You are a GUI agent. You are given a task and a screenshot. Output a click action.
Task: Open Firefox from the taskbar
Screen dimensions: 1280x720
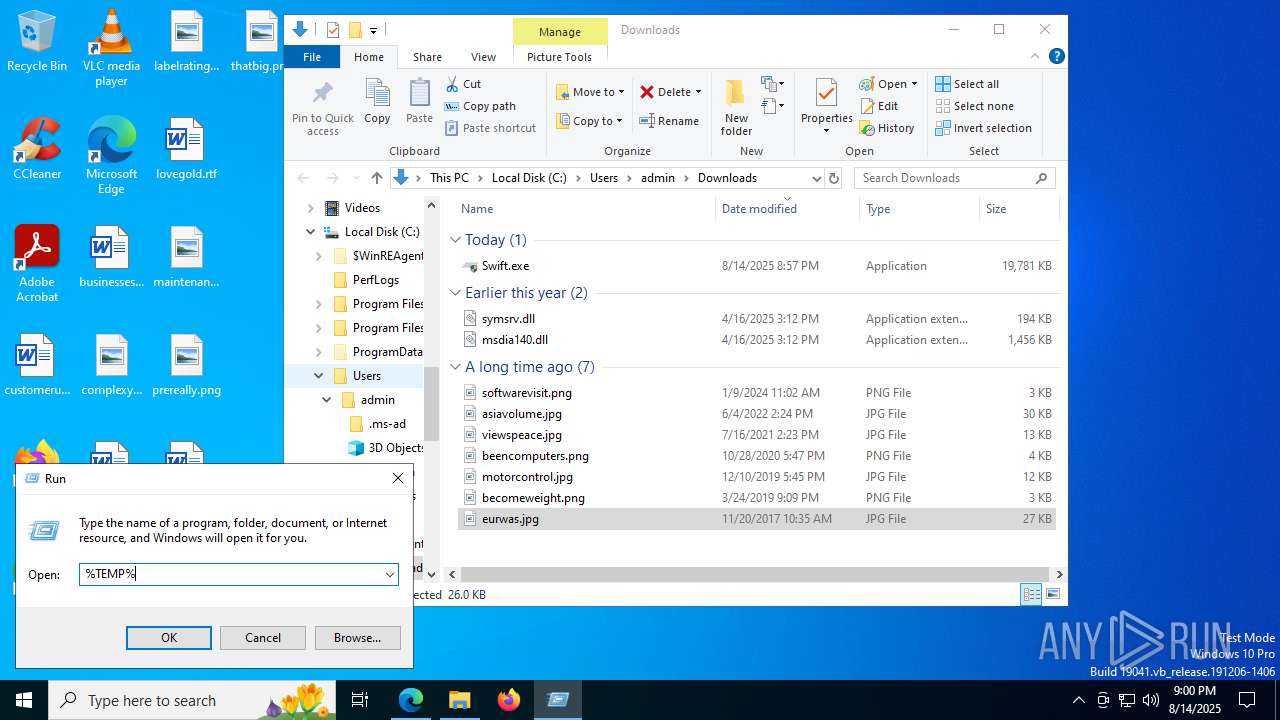click(509, 700)
